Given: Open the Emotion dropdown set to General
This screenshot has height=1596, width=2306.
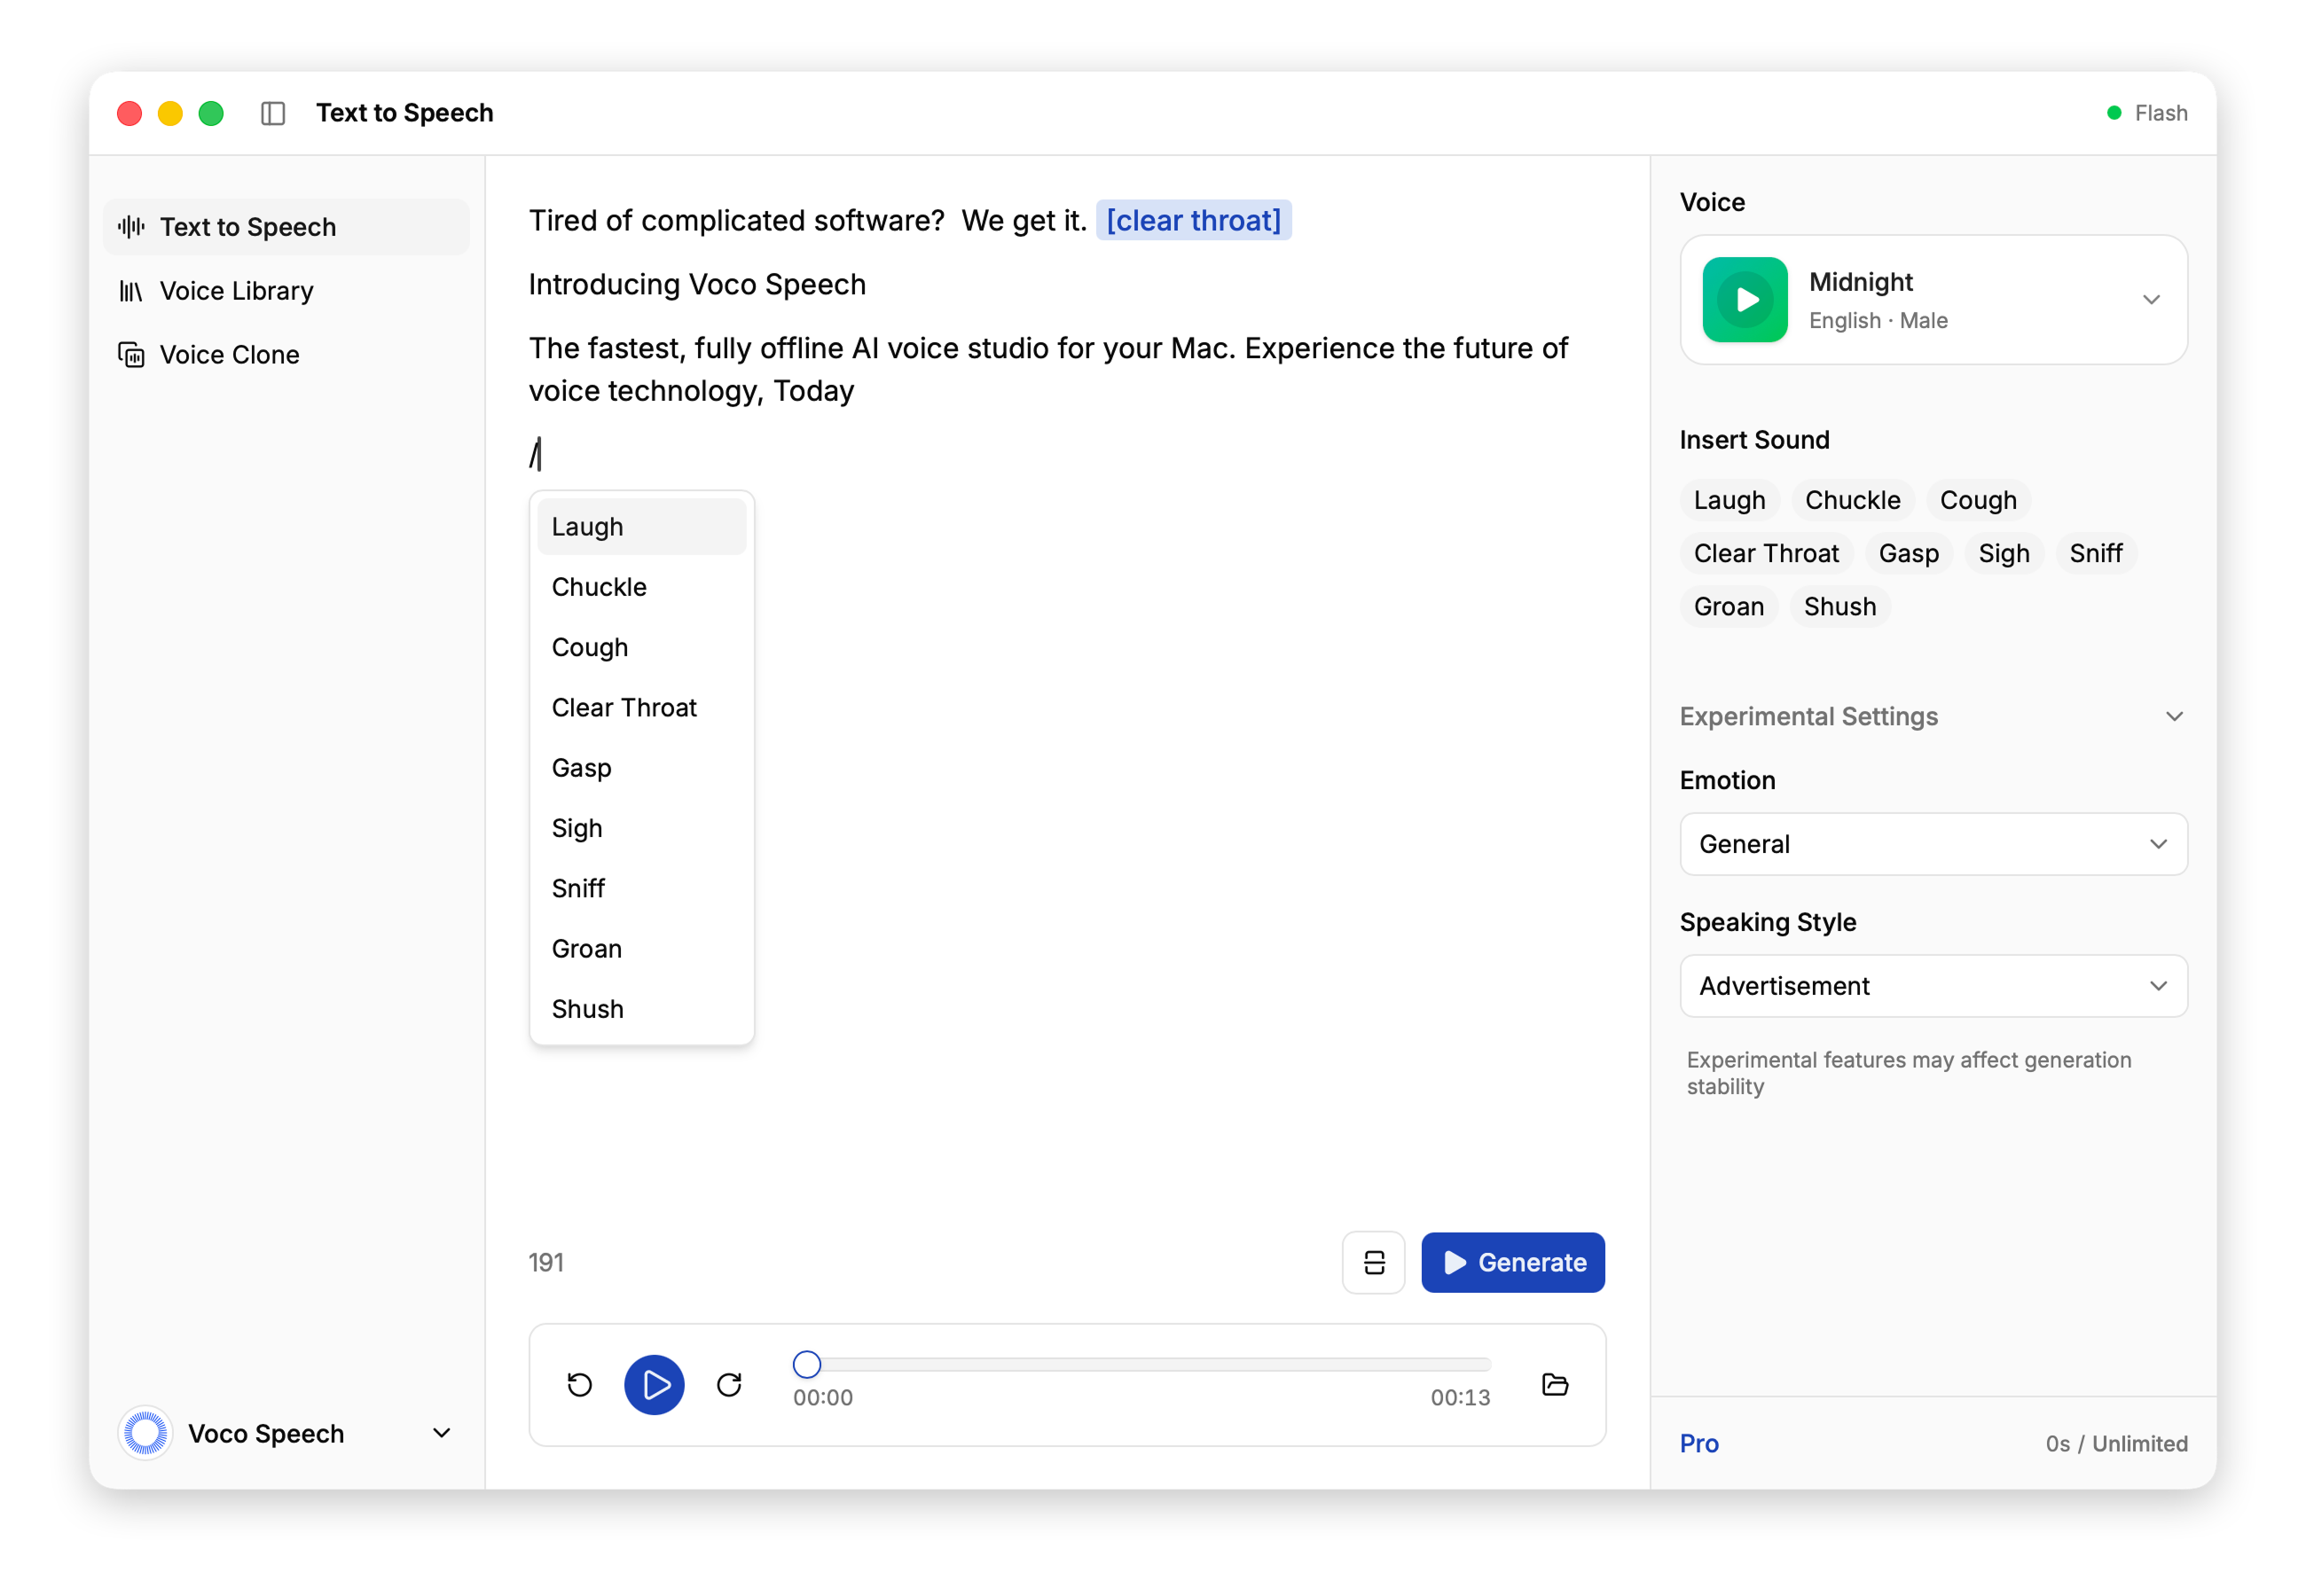Looking at the screenshot, I should [1931, 844].
